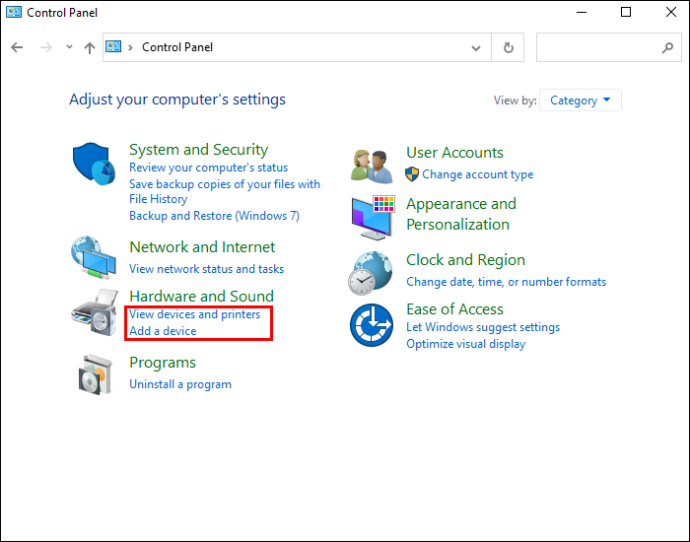690x542 pixels.
Task: Click the Control Panel search box
Action: 600,47
